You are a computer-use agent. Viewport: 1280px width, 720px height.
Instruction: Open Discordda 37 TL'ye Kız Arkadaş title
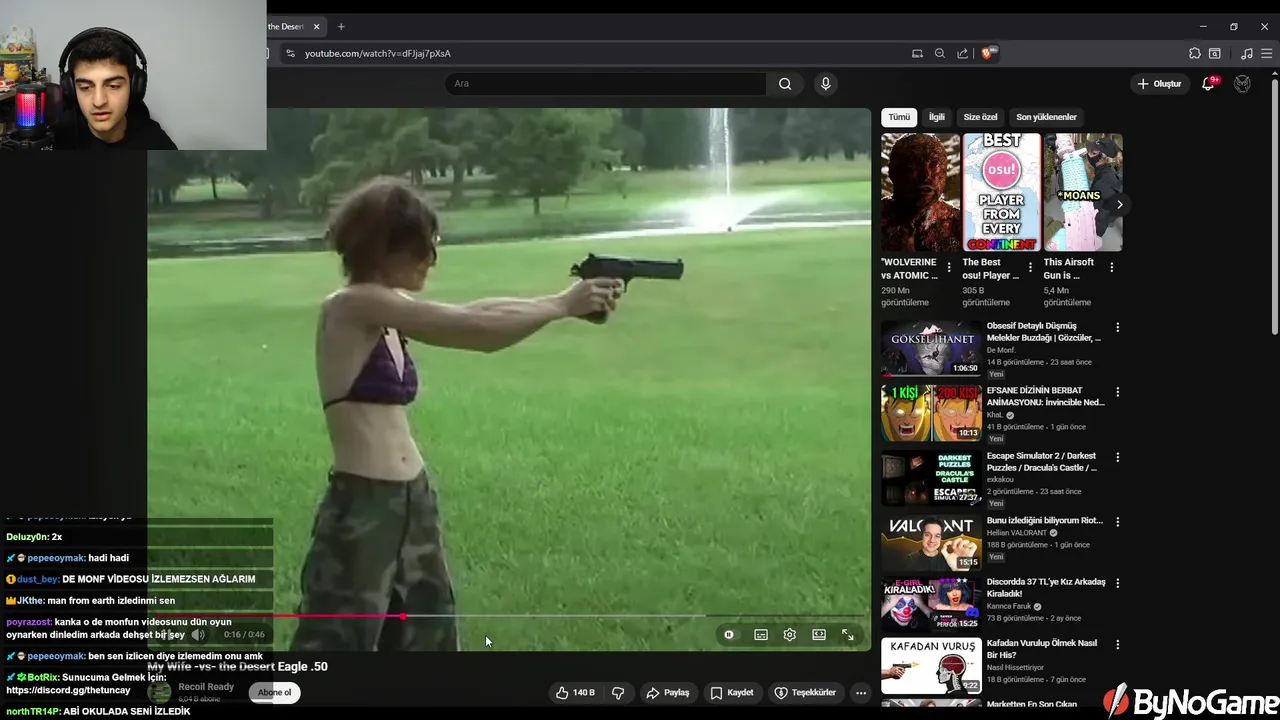(1046, 587)
